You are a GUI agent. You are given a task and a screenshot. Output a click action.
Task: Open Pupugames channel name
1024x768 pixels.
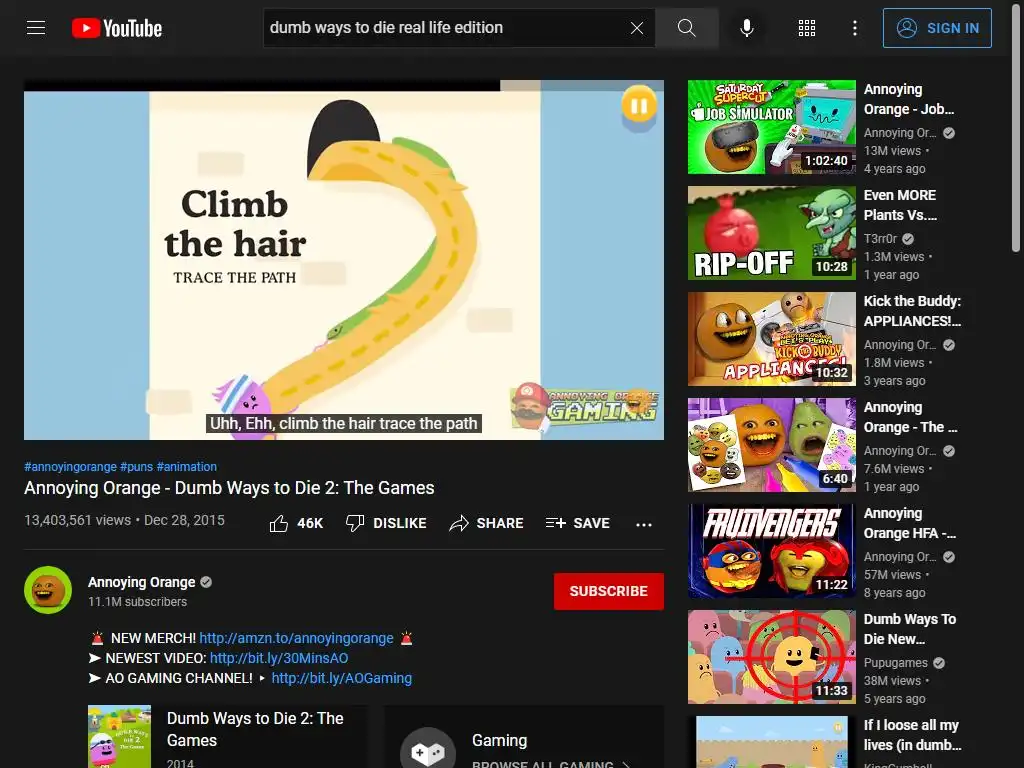895,663
